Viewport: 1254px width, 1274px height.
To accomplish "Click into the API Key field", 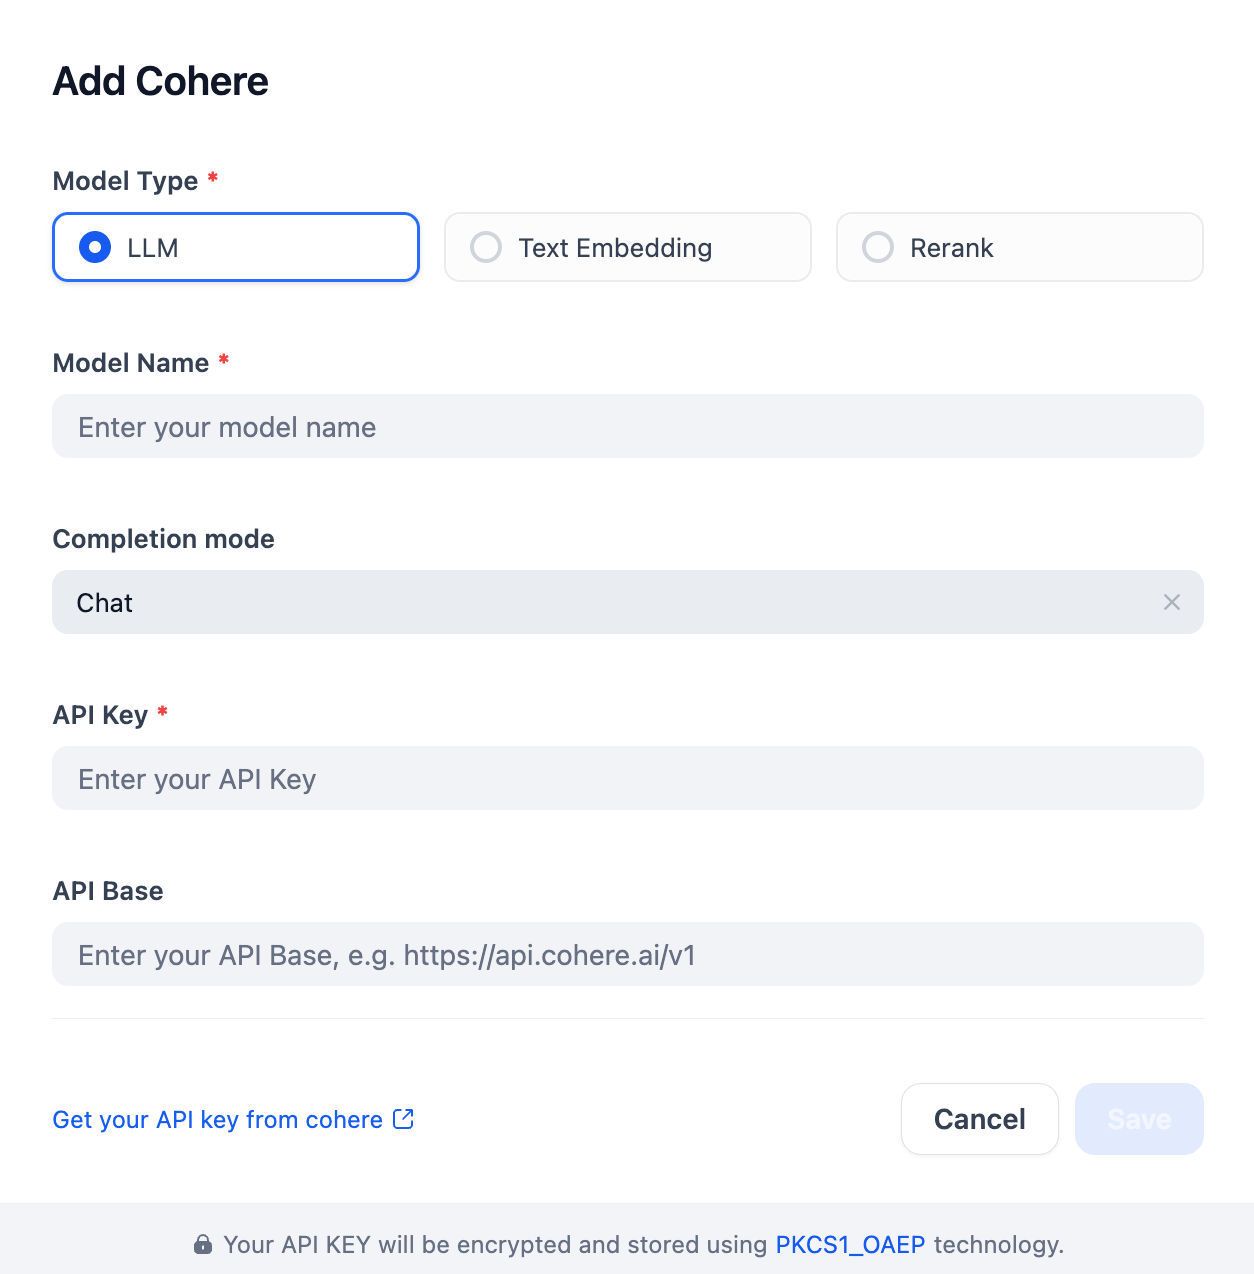I will [627, 779].
